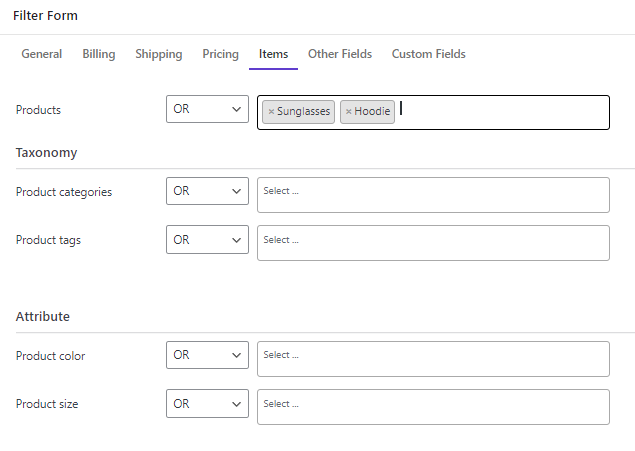The image size is (635, 451).
Task: Click the Taxonomy section heading
Action: (47, 153)
